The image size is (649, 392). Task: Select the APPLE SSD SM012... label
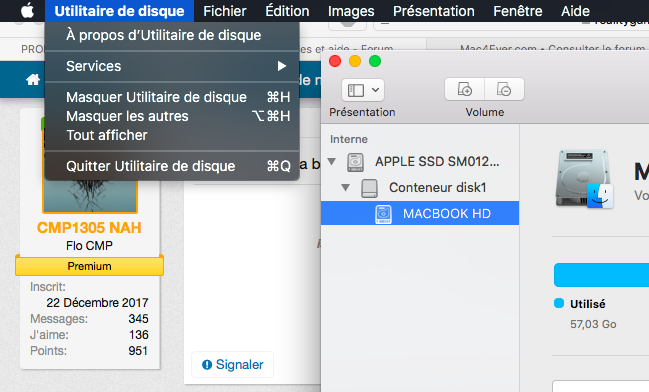click(x=437, y=161)
